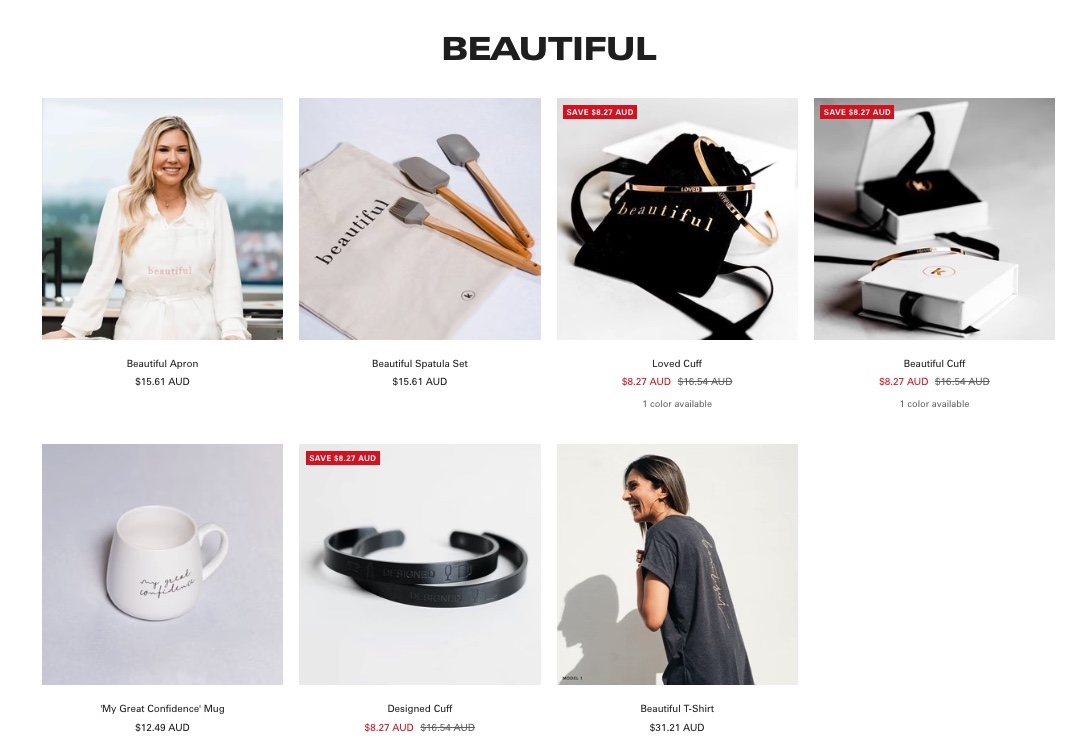The width and height of the screenshot is (1080, 753).
Task: Open the 'My Great Confidence' Mug image
Action: [163, 564]
